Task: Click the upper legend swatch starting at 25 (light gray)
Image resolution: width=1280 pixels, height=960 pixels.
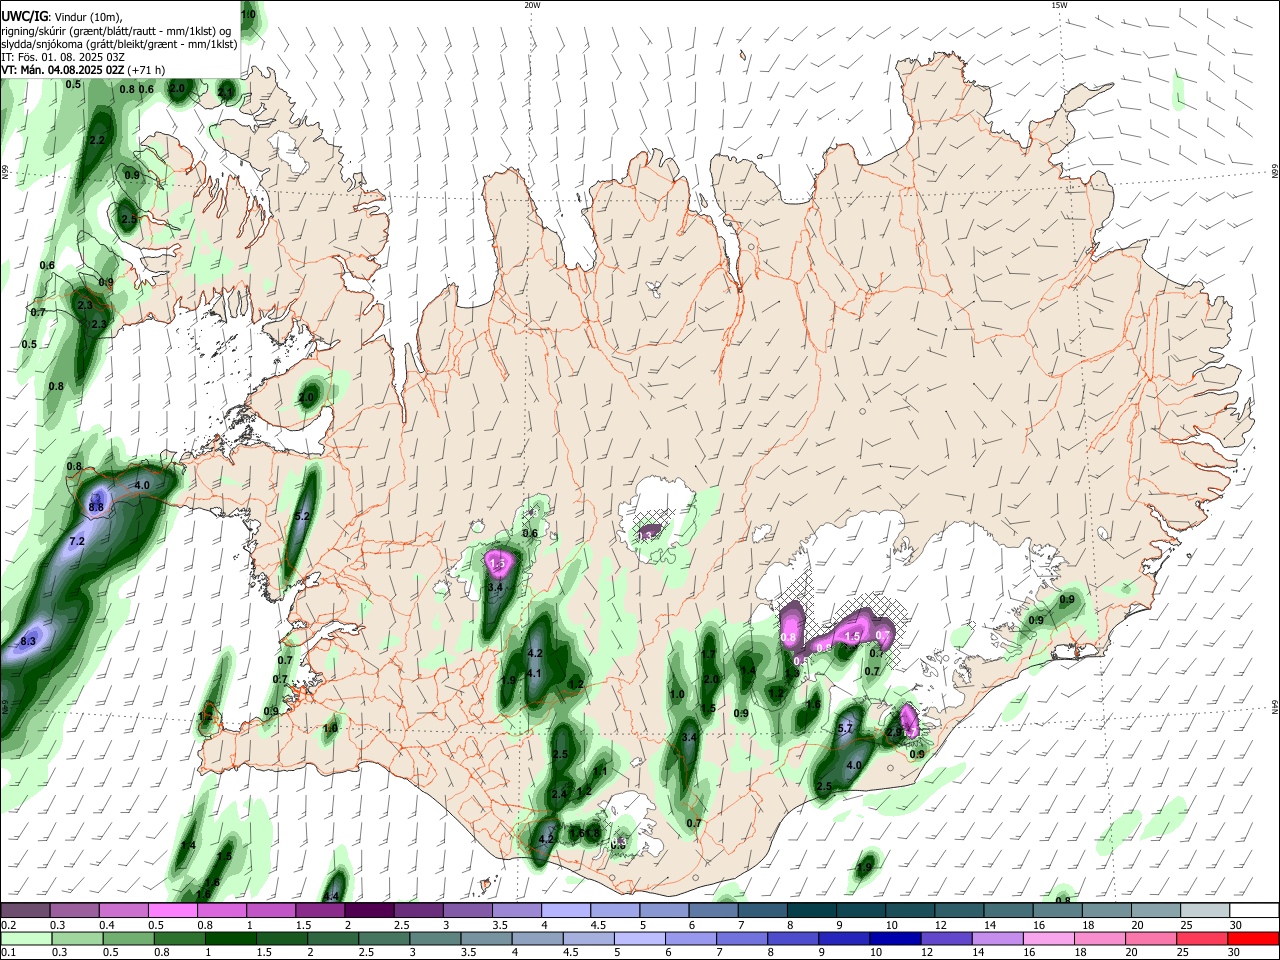Action: [1204, 910]
